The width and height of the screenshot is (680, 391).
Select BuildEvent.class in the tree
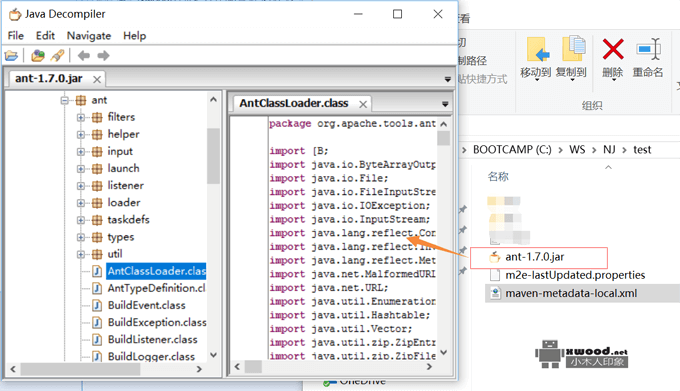[x=147, y=306]
